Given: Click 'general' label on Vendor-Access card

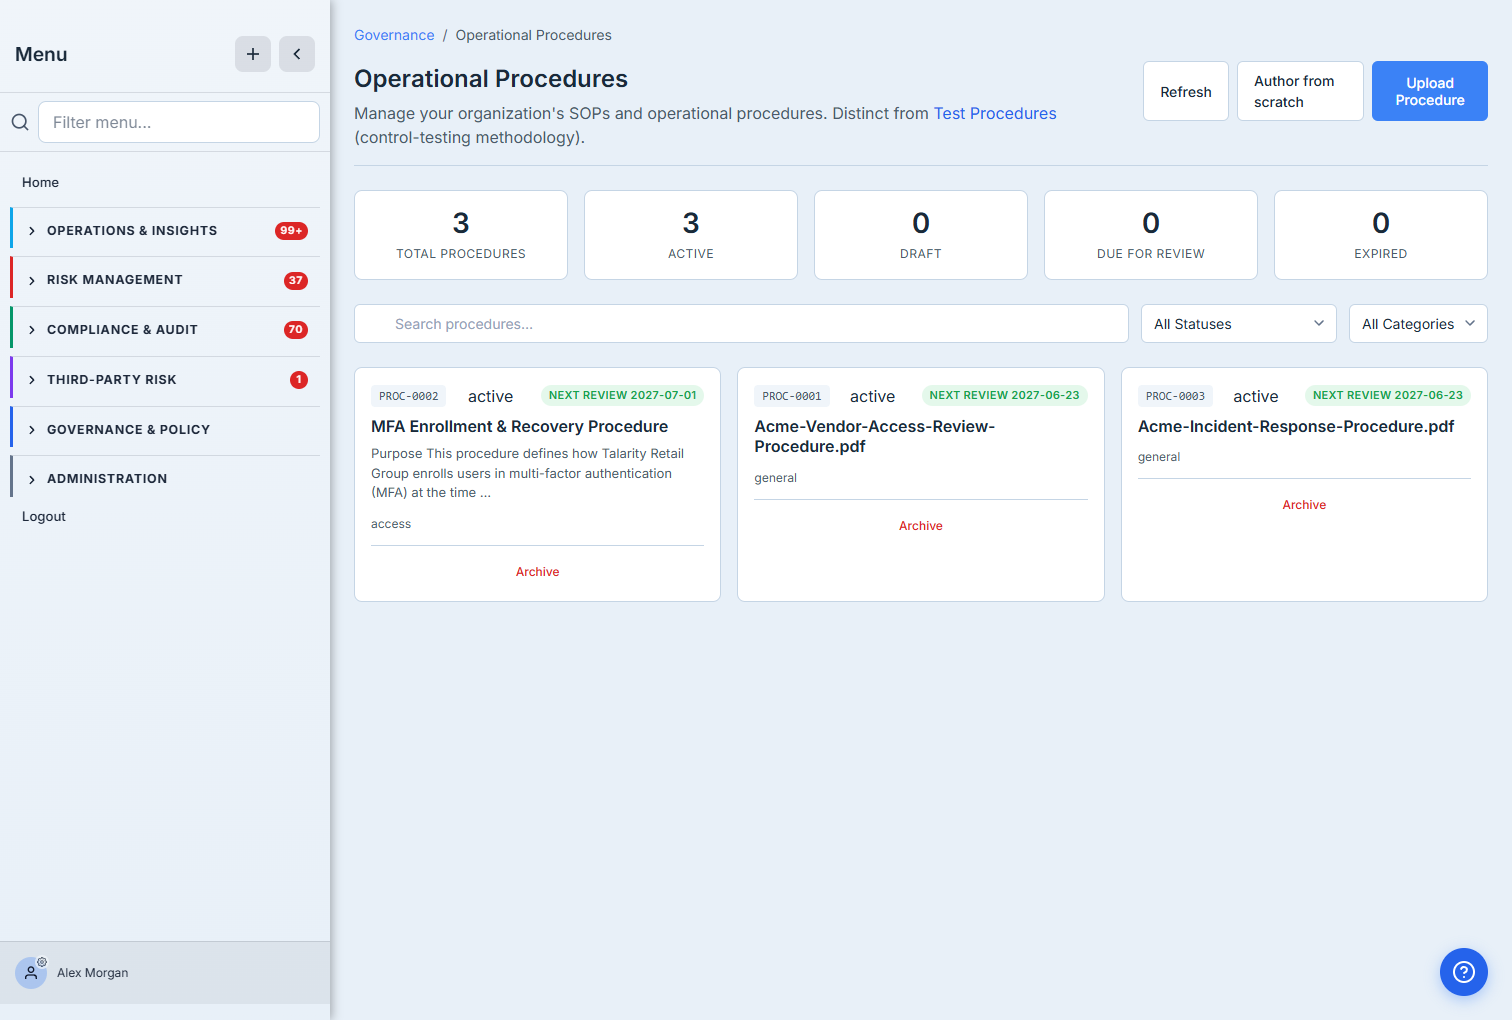Looking at the screenshot, I should pos(775,478).
